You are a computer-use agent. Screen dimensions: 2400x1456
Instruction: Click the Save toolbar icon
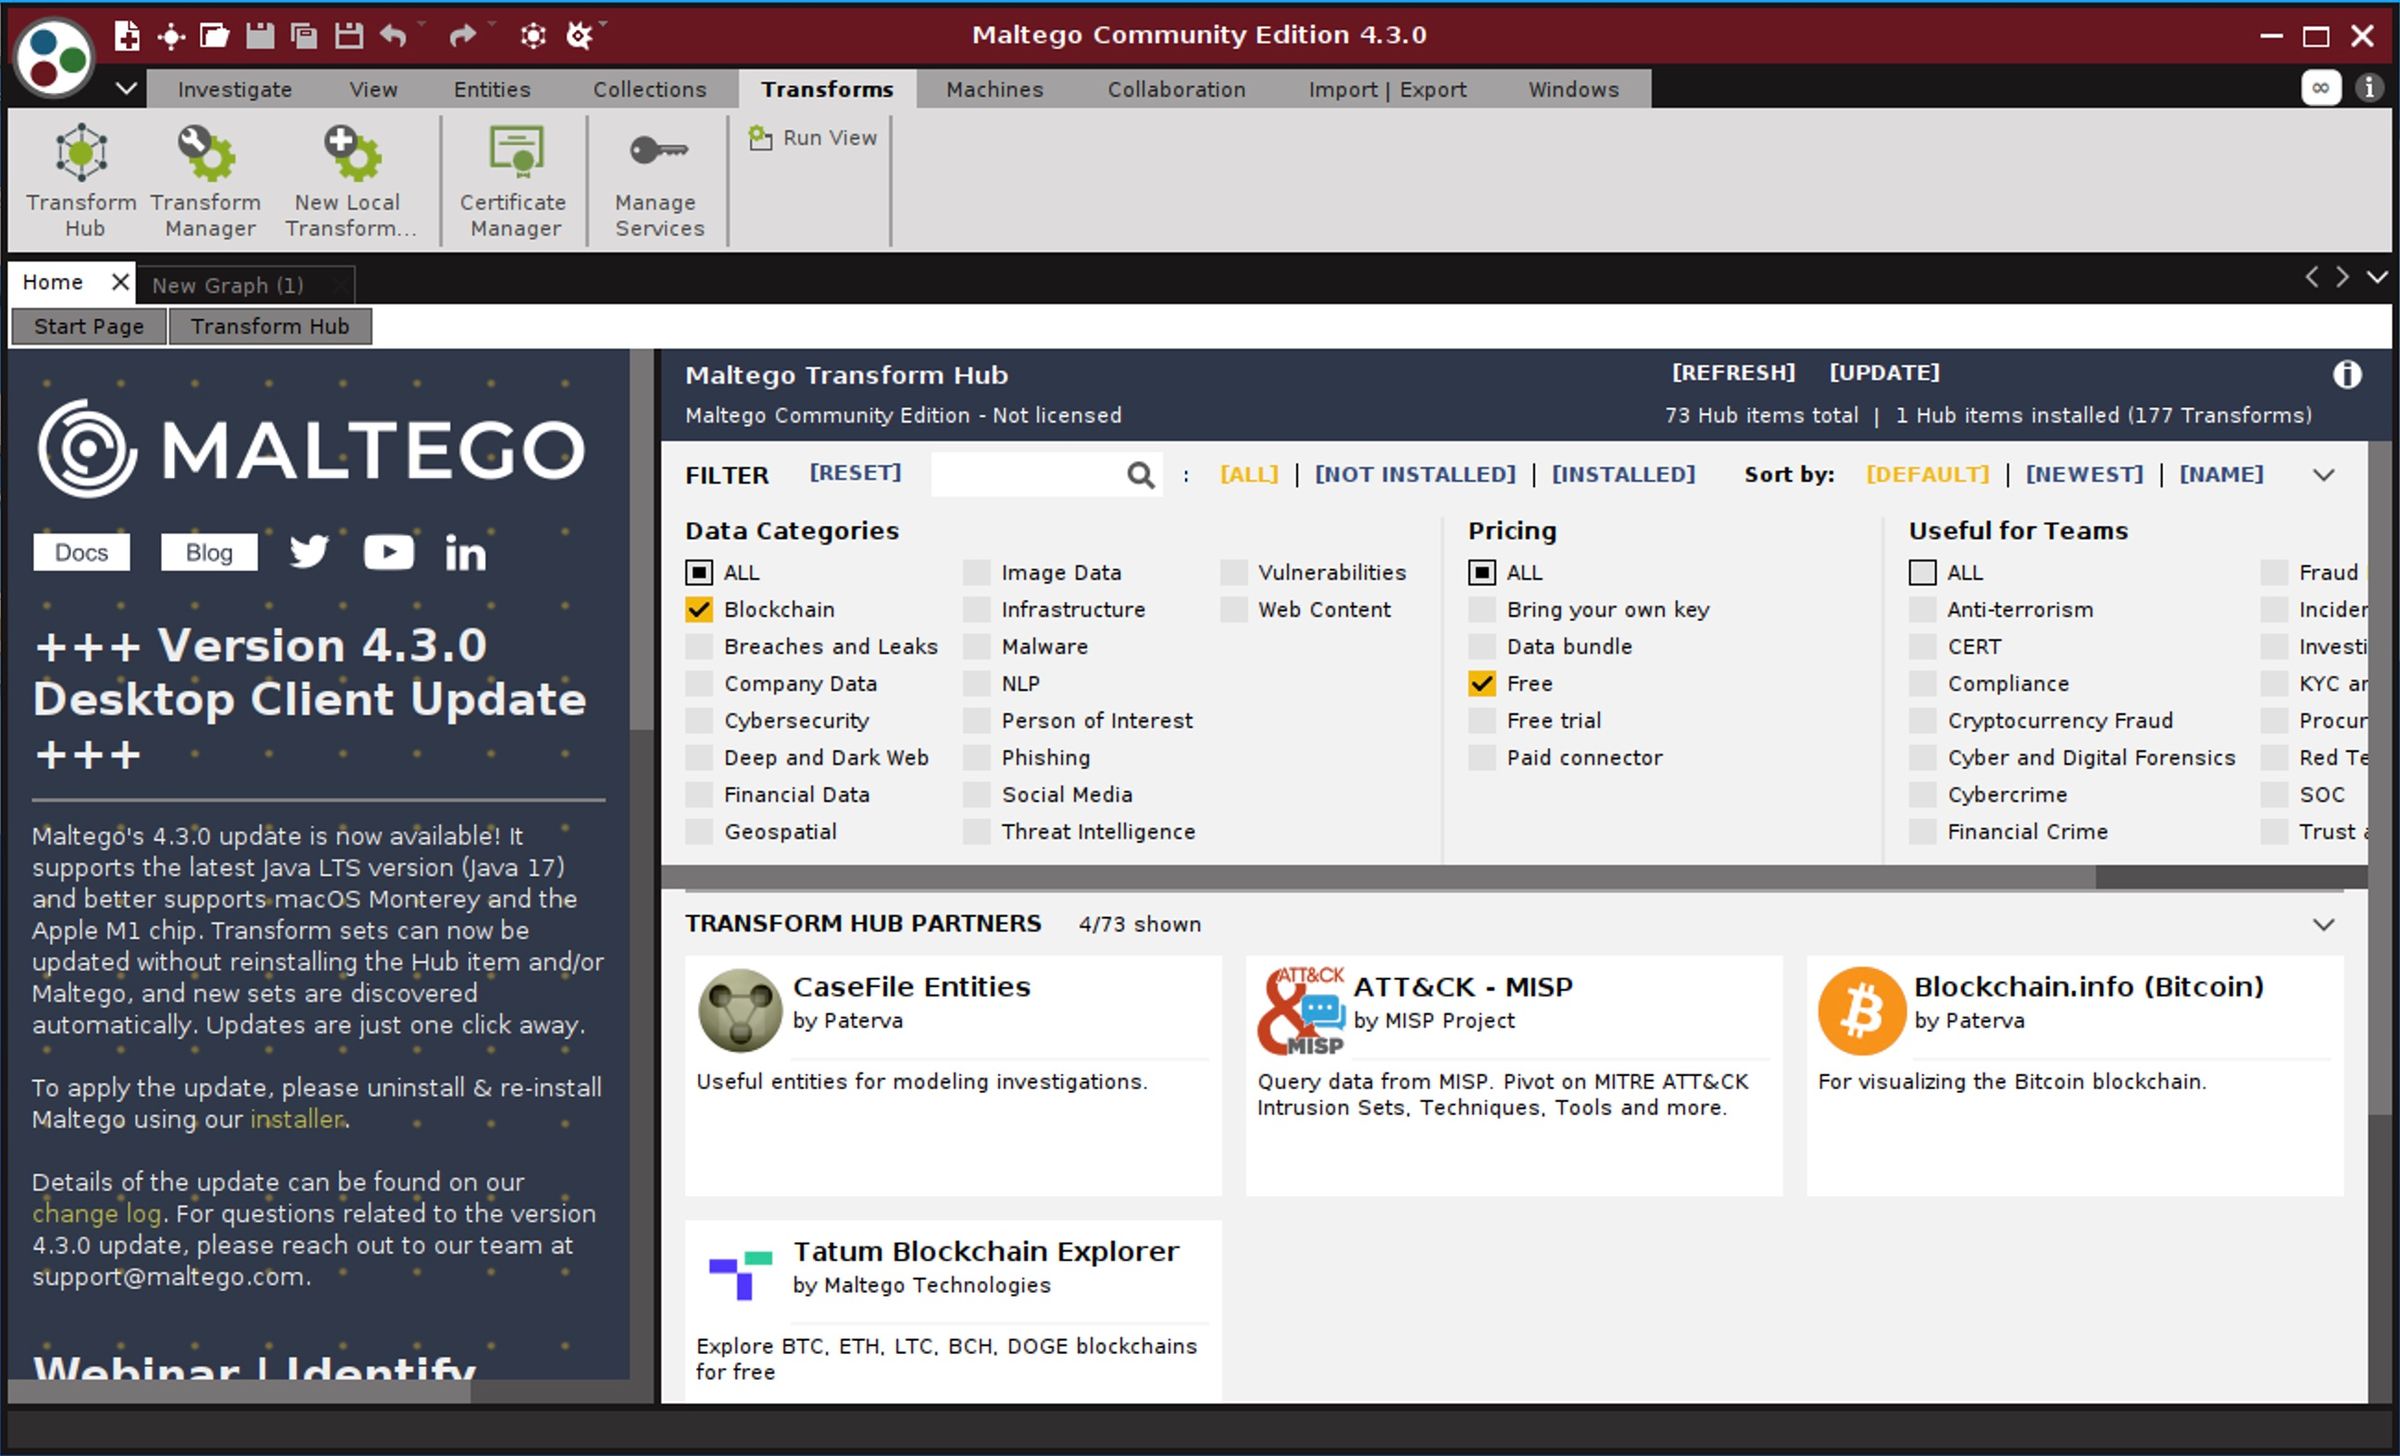259,35
